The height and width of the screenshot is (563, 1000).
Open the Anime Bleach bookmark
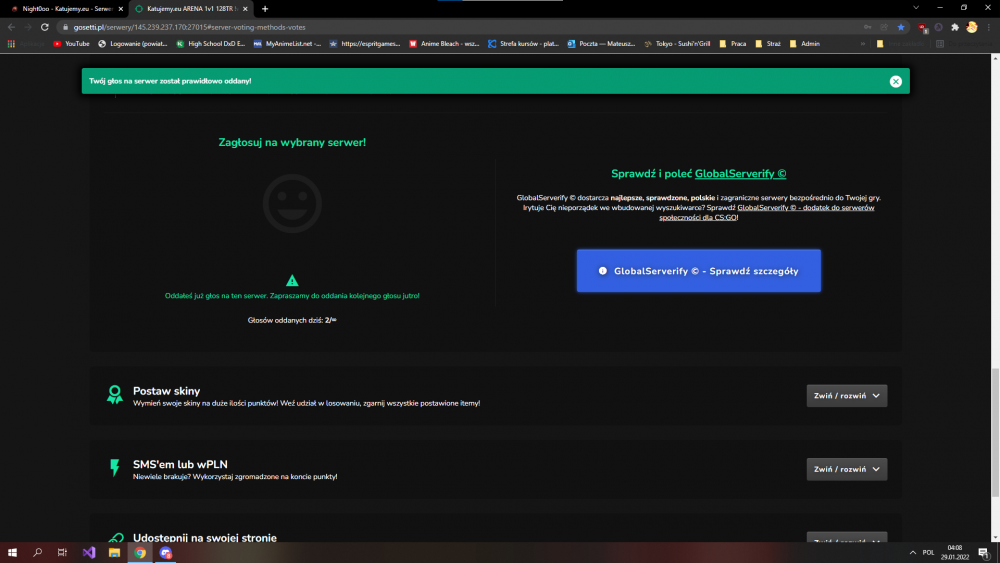click(x=444, y=44)
